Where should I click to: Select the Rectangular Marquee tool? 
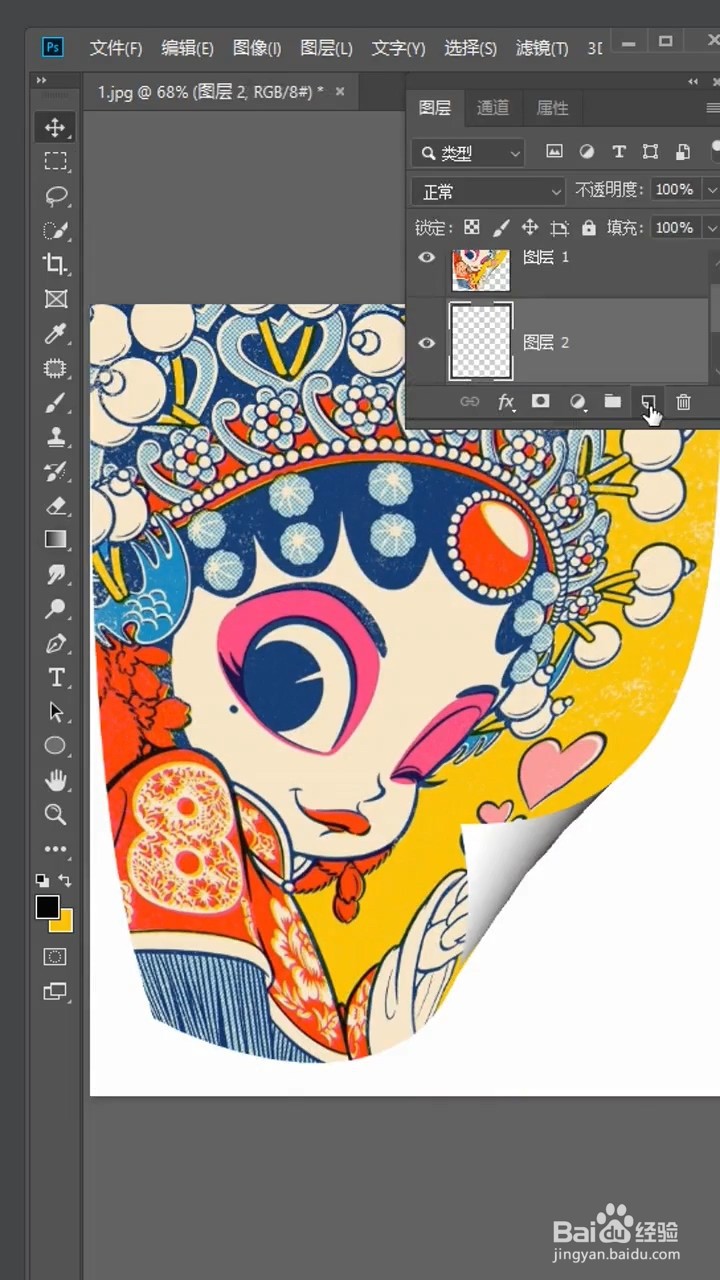tap(55, 161)
